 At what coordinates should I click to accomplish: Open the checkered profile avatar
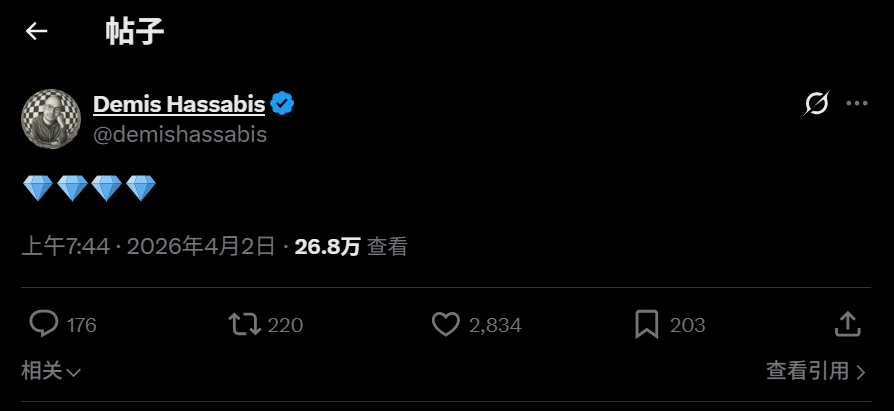[x=51, y=118]
